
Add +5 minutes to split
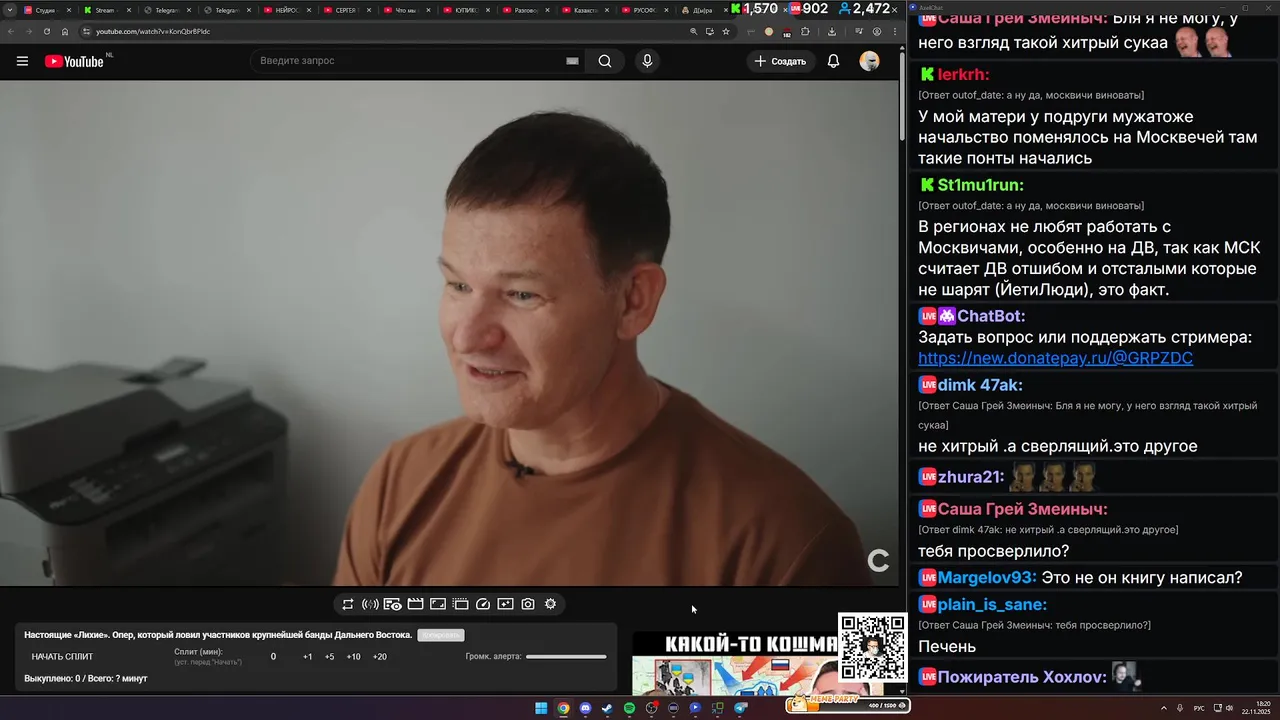(329, 657)
